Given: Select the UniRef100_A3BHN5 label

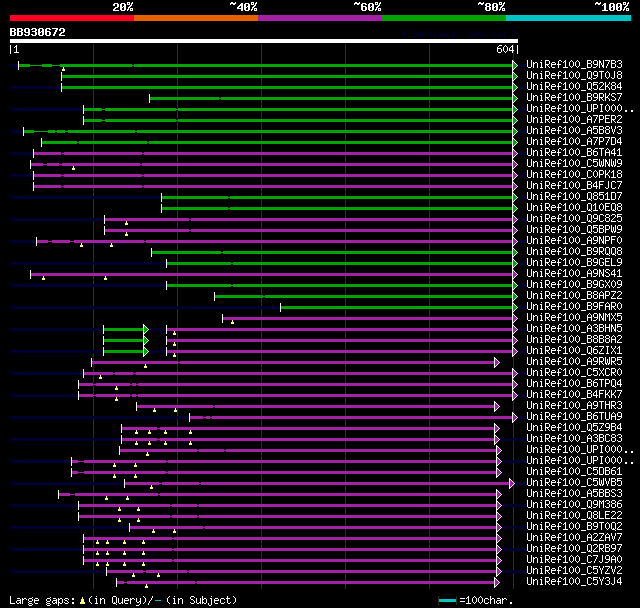Looking at the screenshot, I should (x=574, y=329).
